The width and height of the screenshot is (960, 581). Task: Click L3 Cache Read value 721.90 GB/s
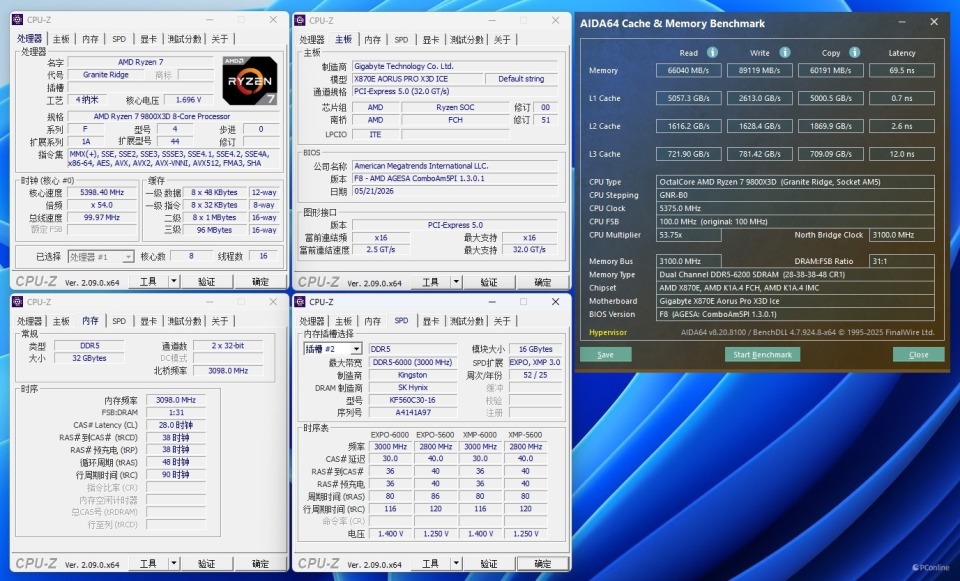688,154
